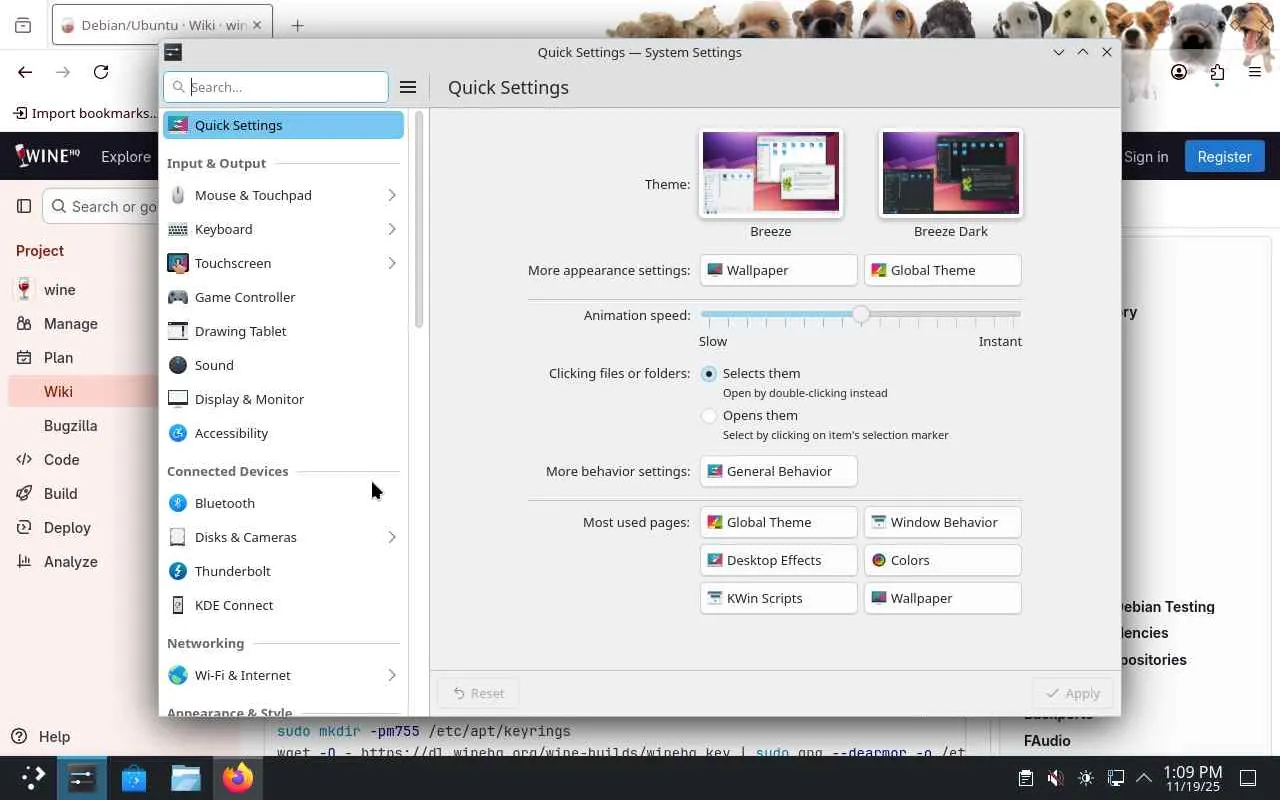Click the network icon in system tray

point(1116,778)
